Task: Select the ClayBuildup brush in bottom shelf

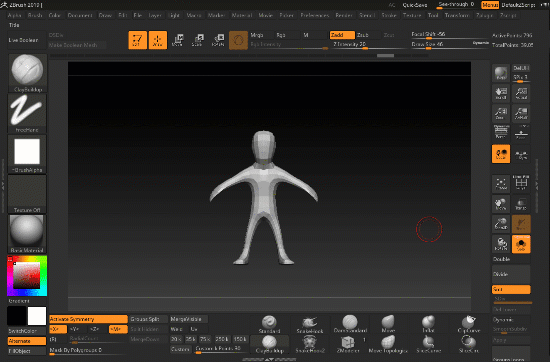Action: tap(269, 344)
